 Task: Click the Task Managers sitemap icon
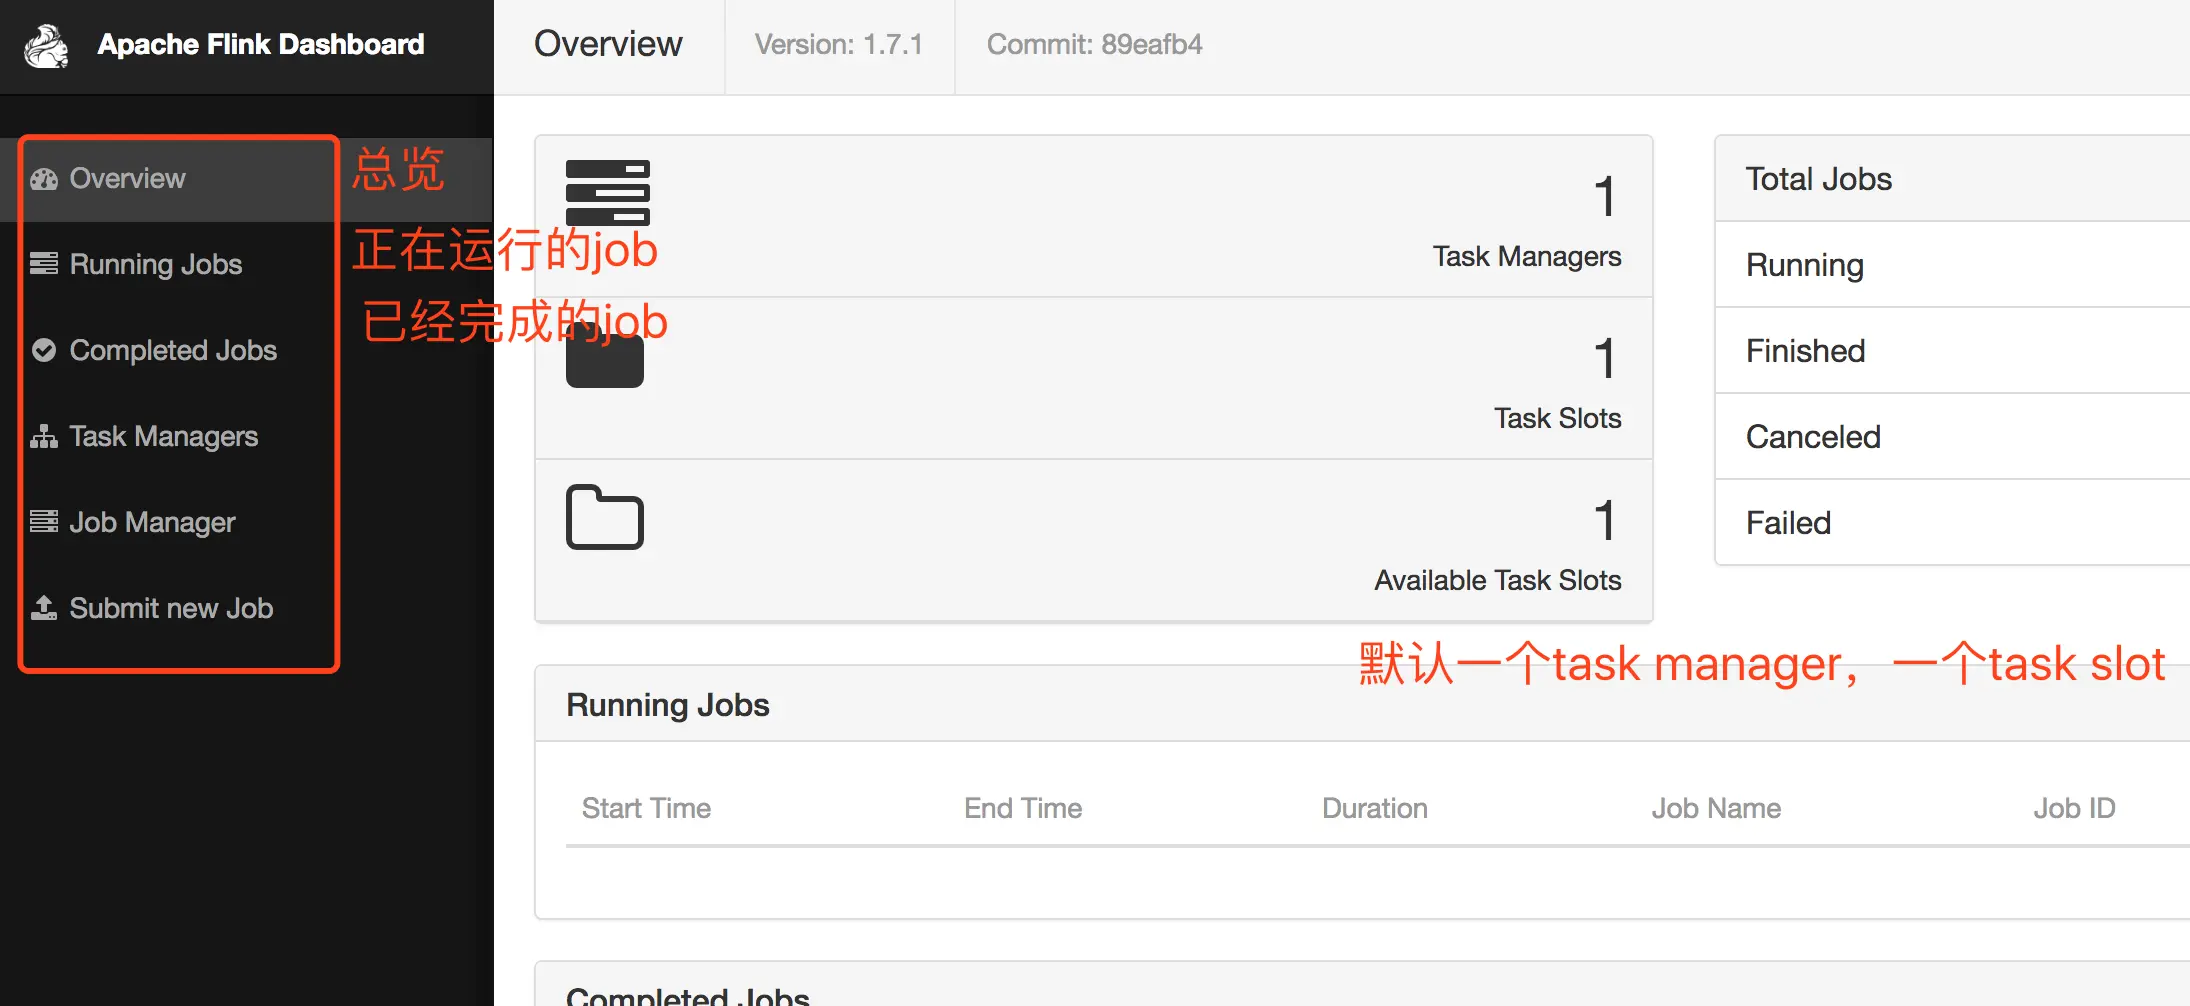(x=44, y=437)
